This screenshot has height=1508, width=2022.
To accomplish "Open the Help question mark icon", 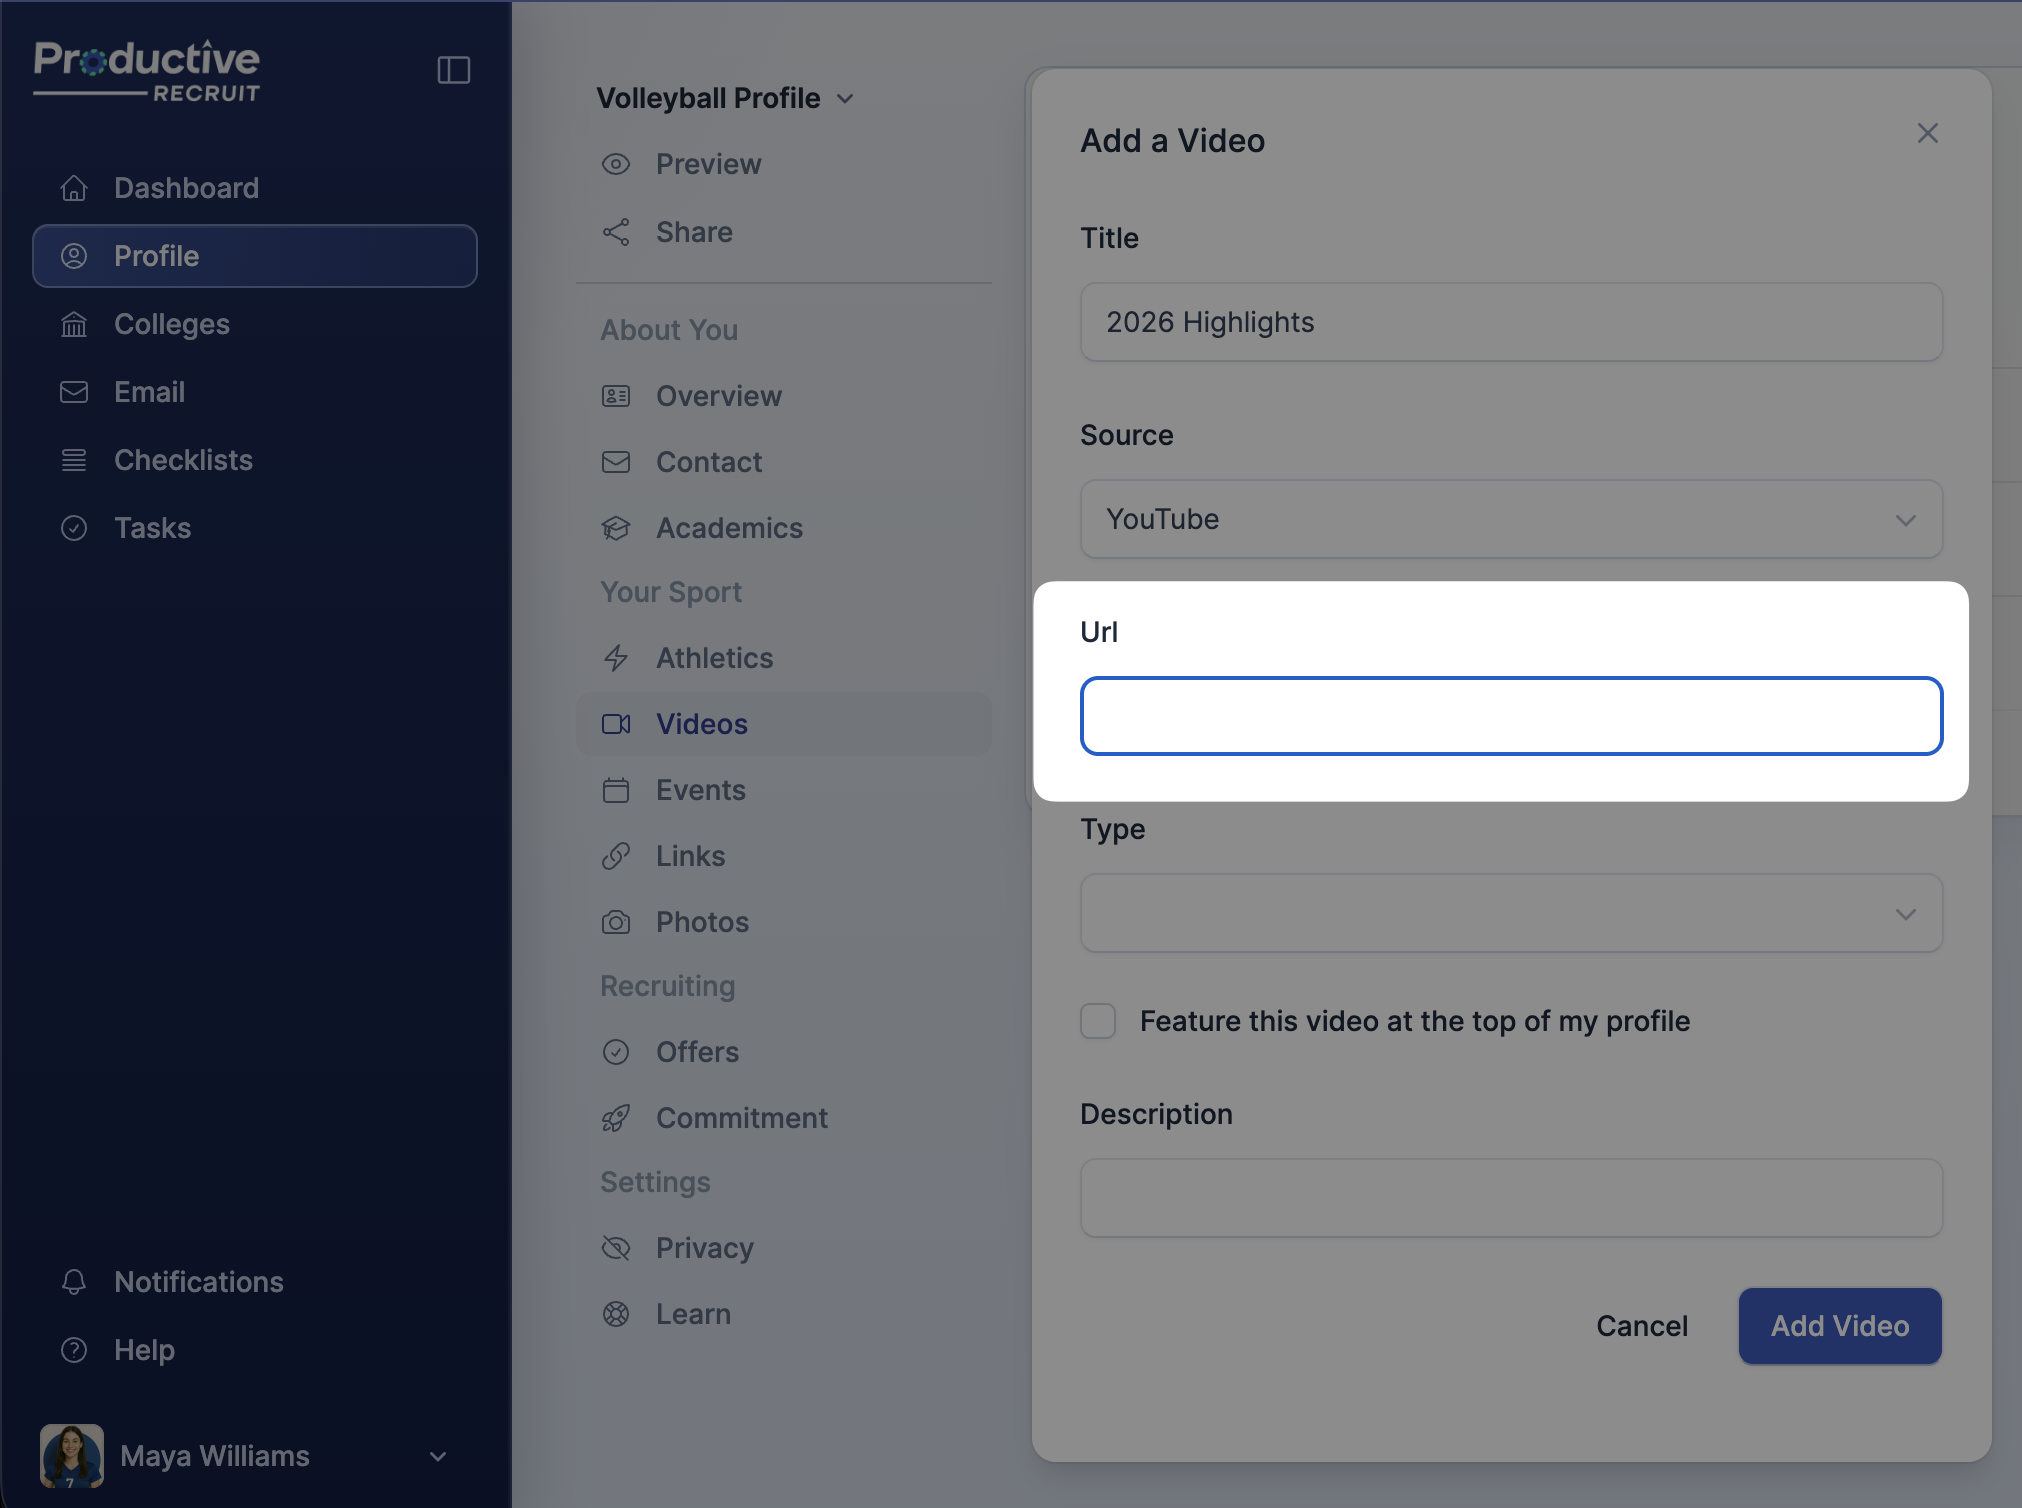I will pos(74,1350).
